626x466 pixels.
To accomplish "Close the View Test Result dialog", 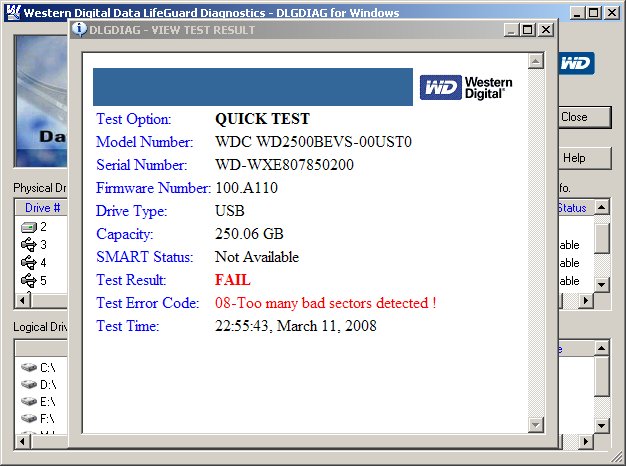I will [546, 30].
